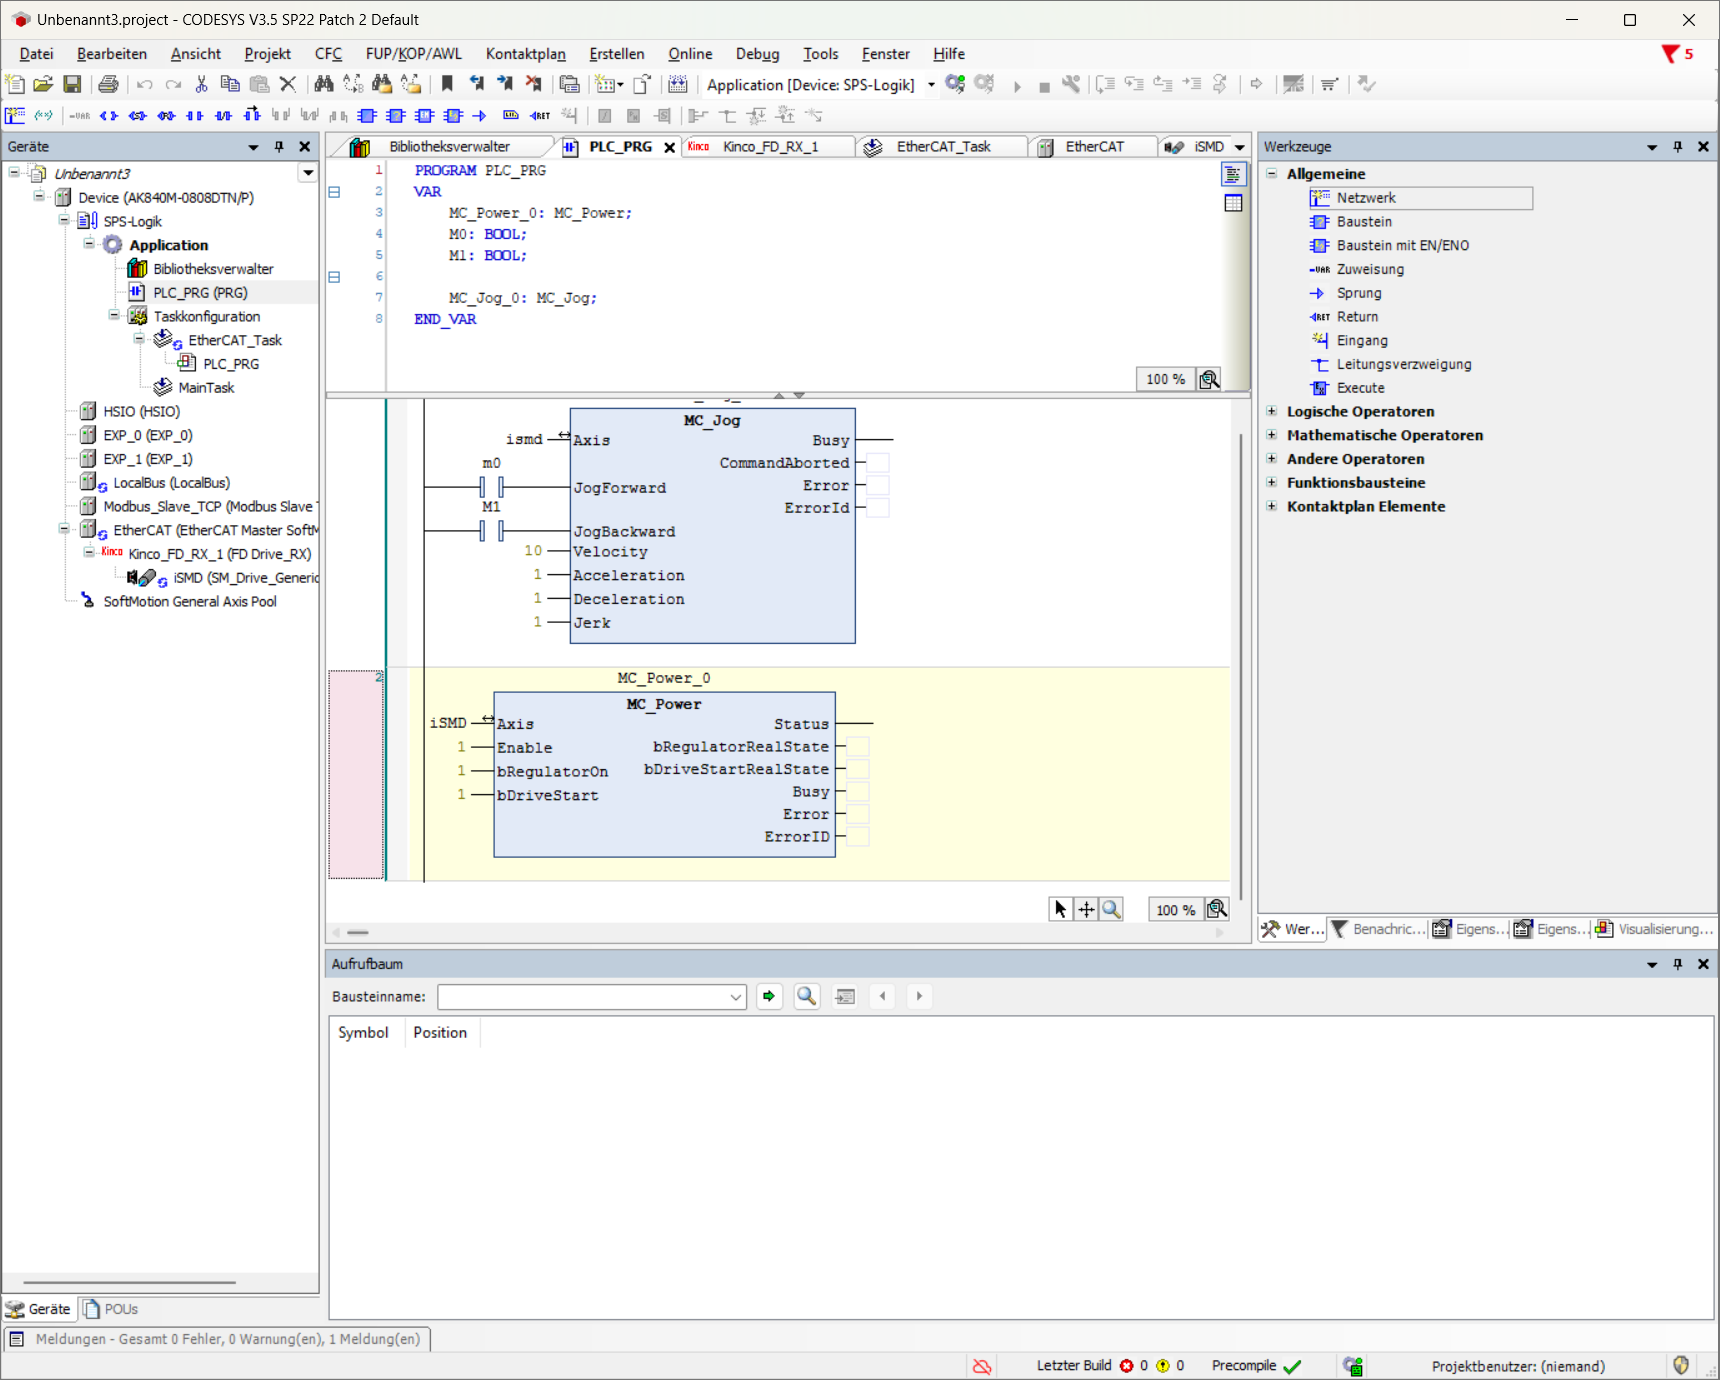
Task: Insert network icon in FBD toolbar
Action: (x=15, y=116)
